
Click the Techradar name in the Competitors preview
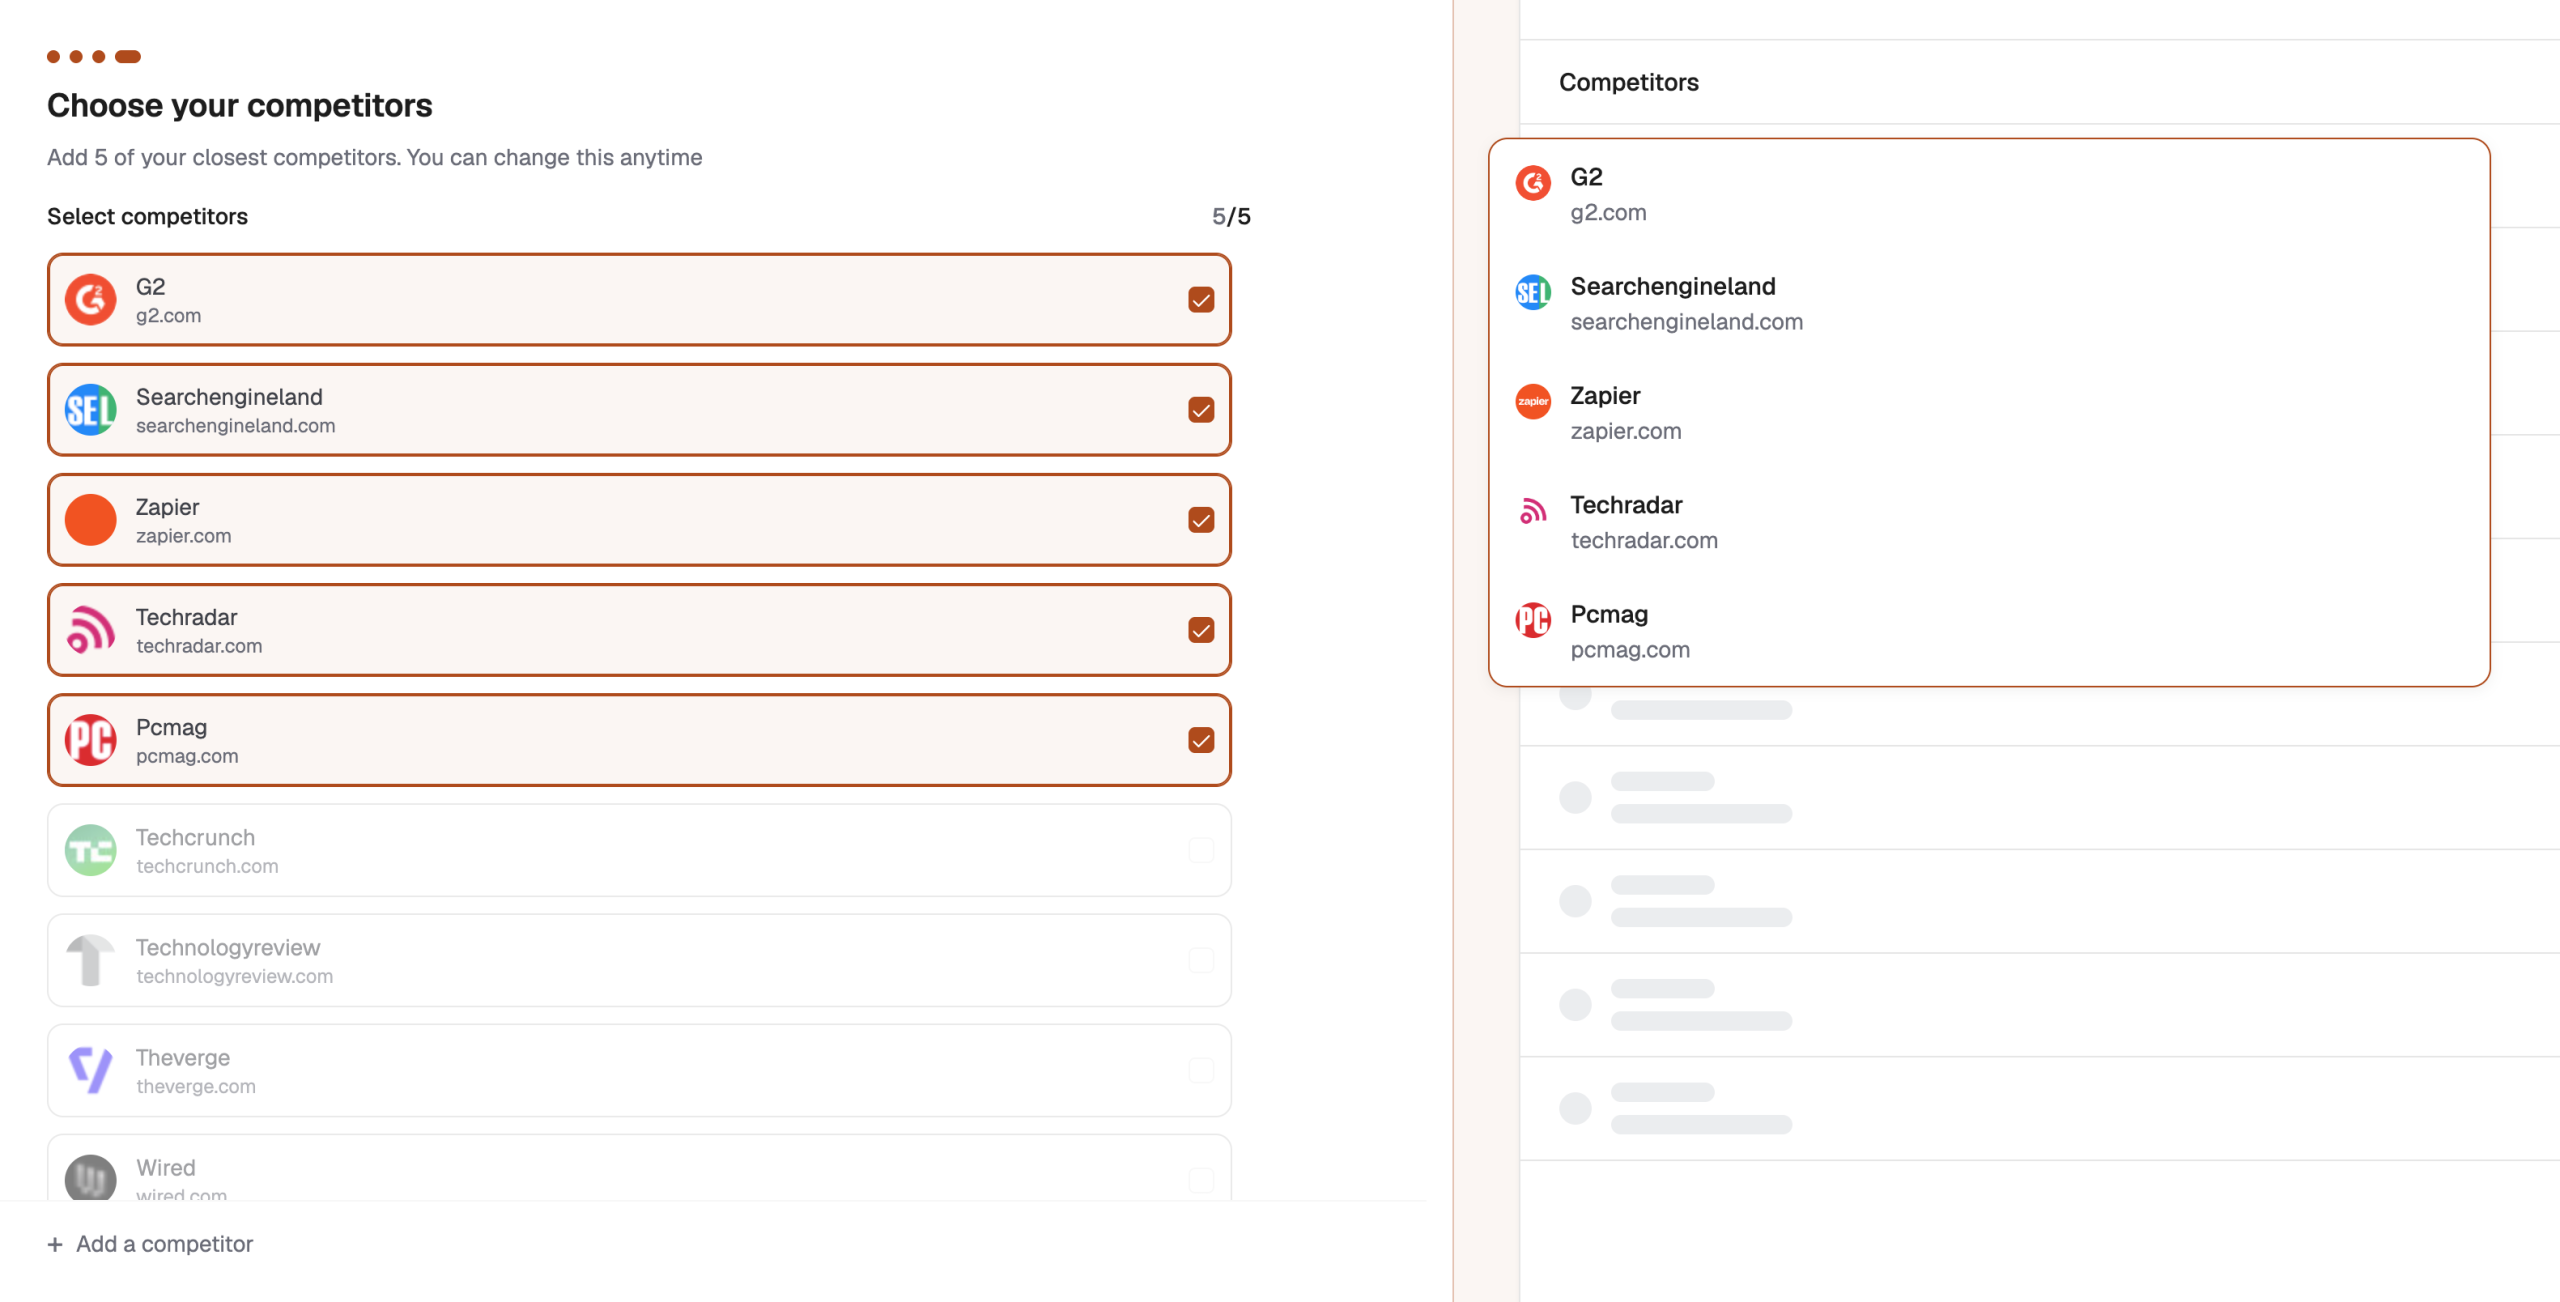[1626, 505]
